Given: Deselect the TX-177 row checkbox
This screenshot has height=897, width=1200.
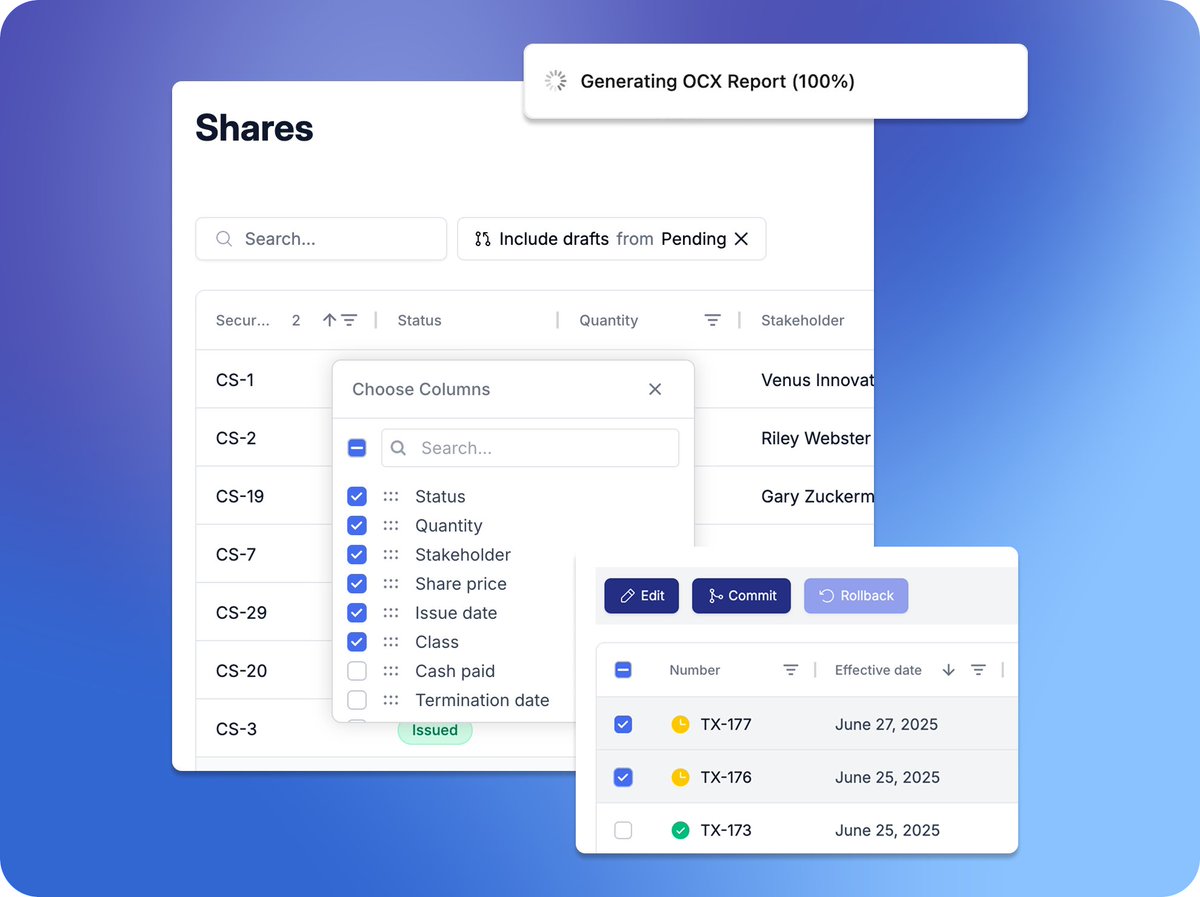Looking at the screenshot, I should 623,724.
